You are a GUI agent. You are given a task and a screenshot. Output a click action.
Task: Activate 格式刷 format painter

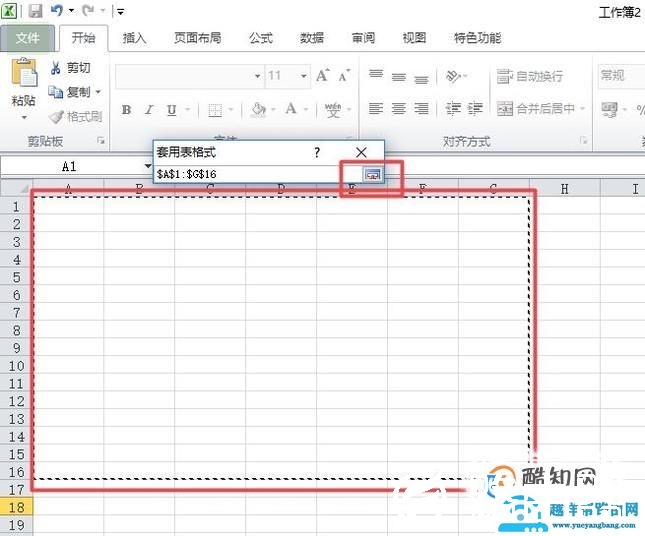[x=76, y=117]
